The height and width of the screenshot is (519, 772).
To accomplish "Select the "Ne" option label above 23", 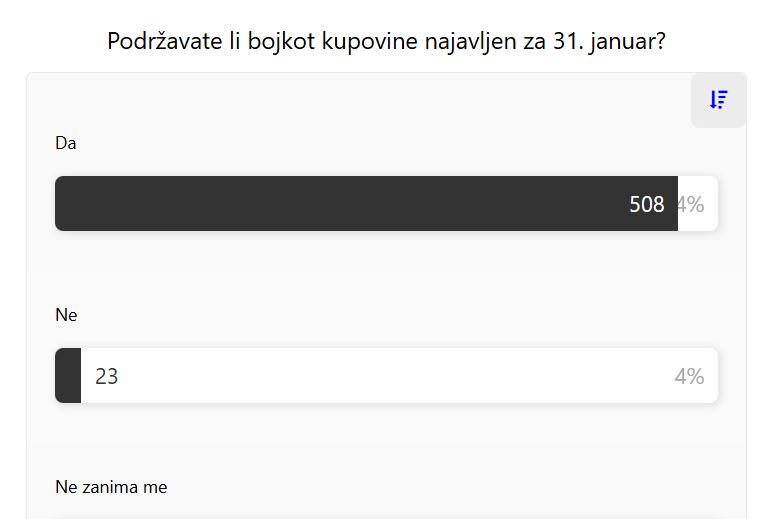I will (x=66, y=315).
